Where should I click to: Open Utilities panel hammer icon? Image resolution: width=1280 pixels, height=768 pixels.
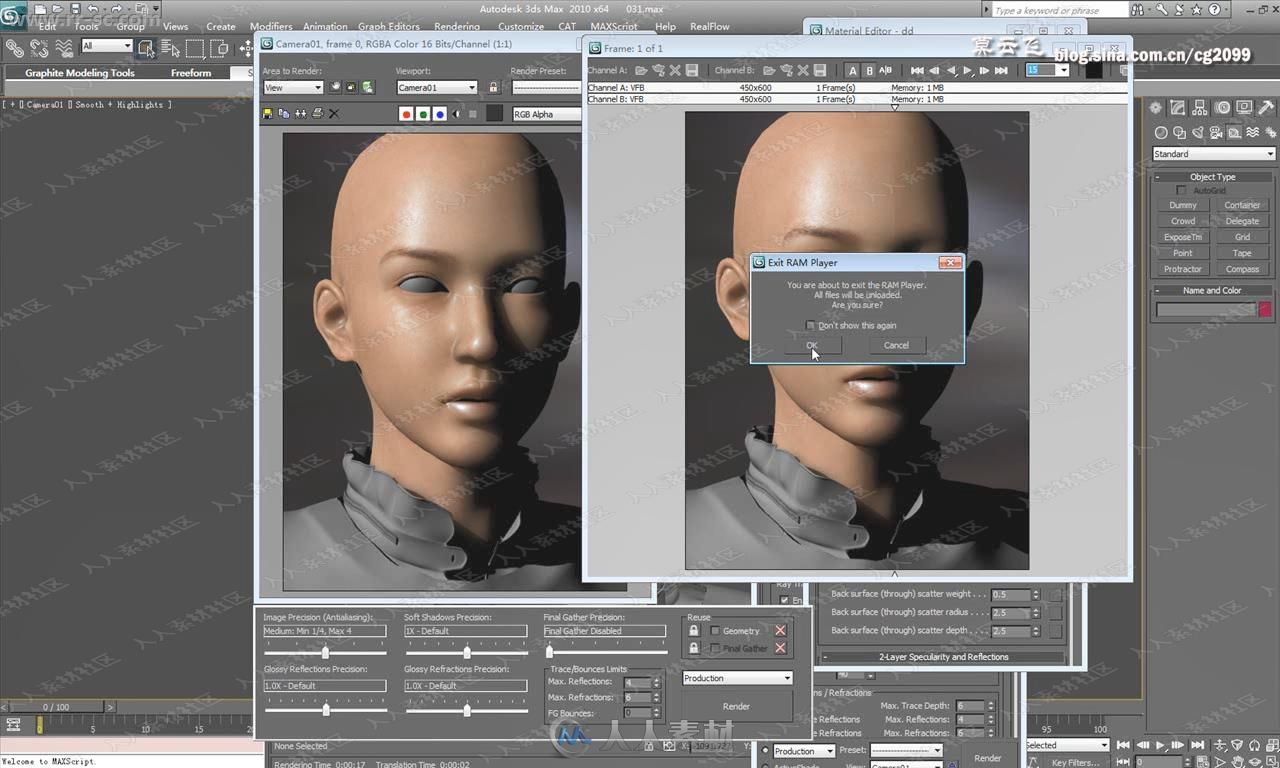click(x=1266, y=107)
